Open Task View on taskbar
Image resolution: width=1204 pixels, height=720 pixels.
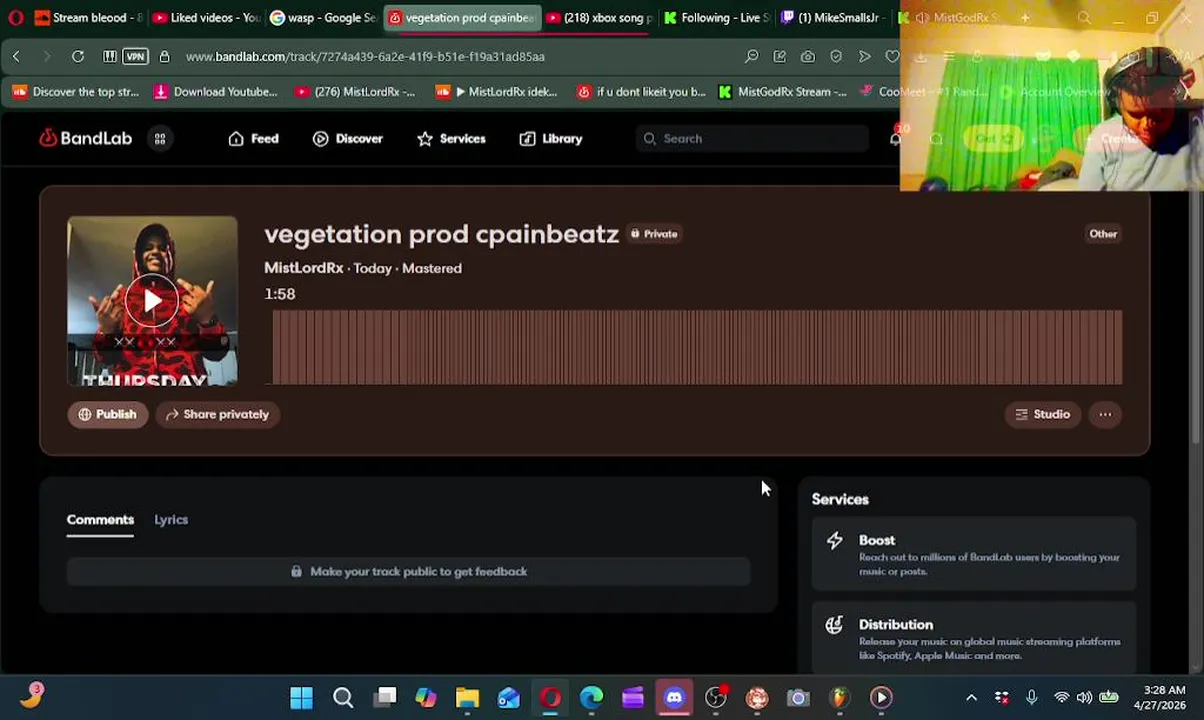pyautogui.click(x=385, y=697)
